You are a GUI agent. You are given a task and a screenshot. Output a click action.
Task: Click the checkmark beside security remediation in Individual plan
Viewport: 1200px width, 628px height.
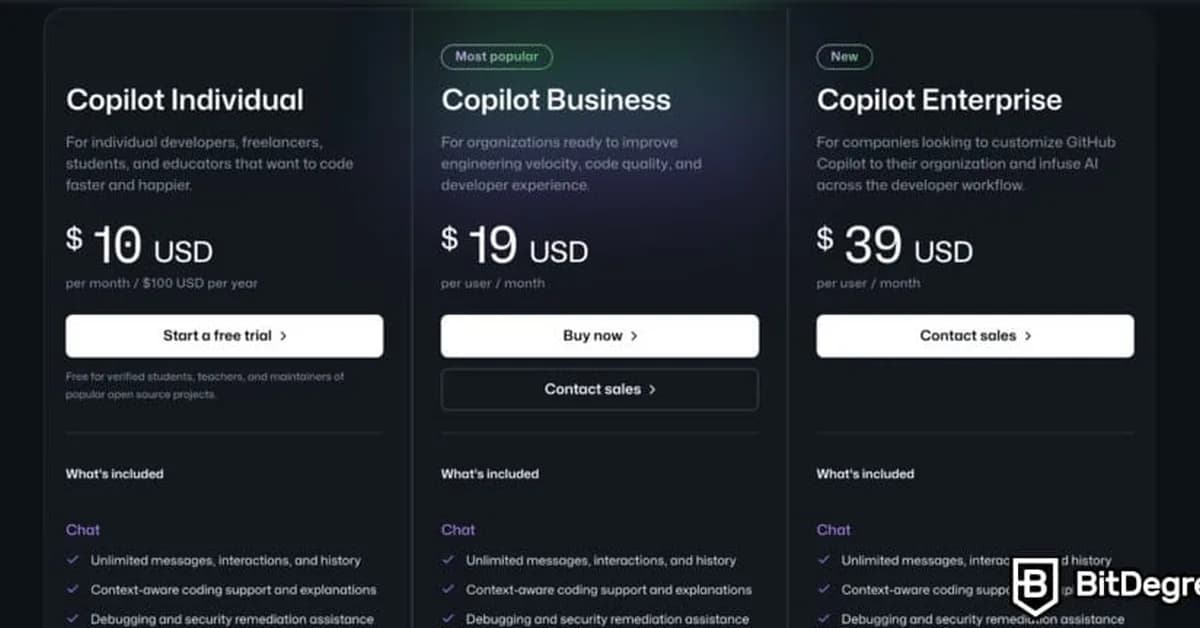(x=70, y=618)
